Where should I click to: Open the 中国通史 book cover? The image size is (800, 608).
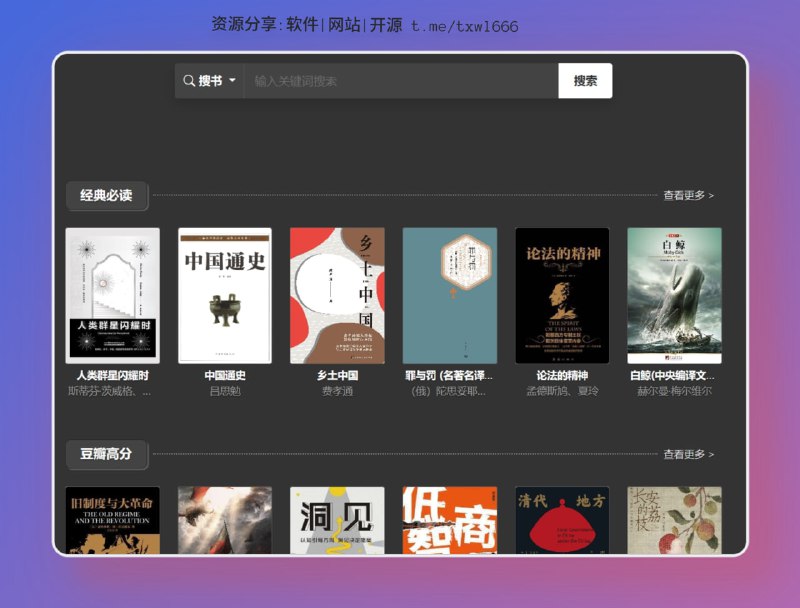tap(225, 296)
